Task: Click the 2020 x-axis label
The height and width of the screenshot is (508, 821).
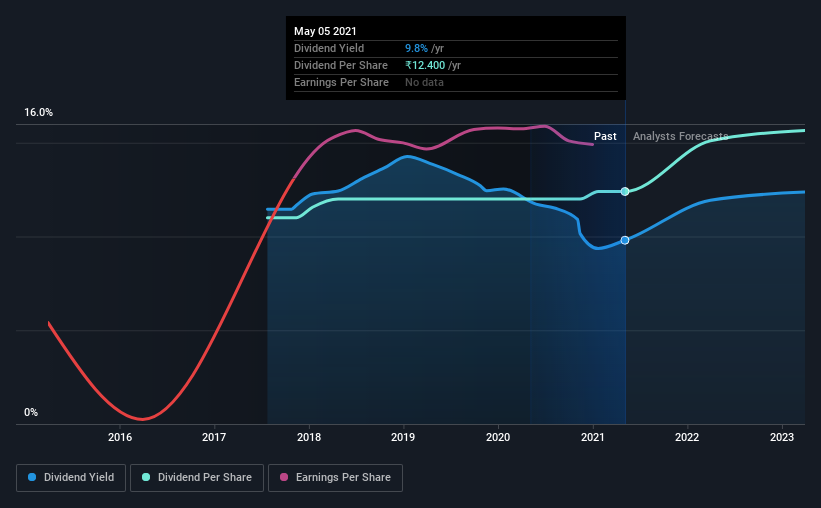Action: point(498,437)
